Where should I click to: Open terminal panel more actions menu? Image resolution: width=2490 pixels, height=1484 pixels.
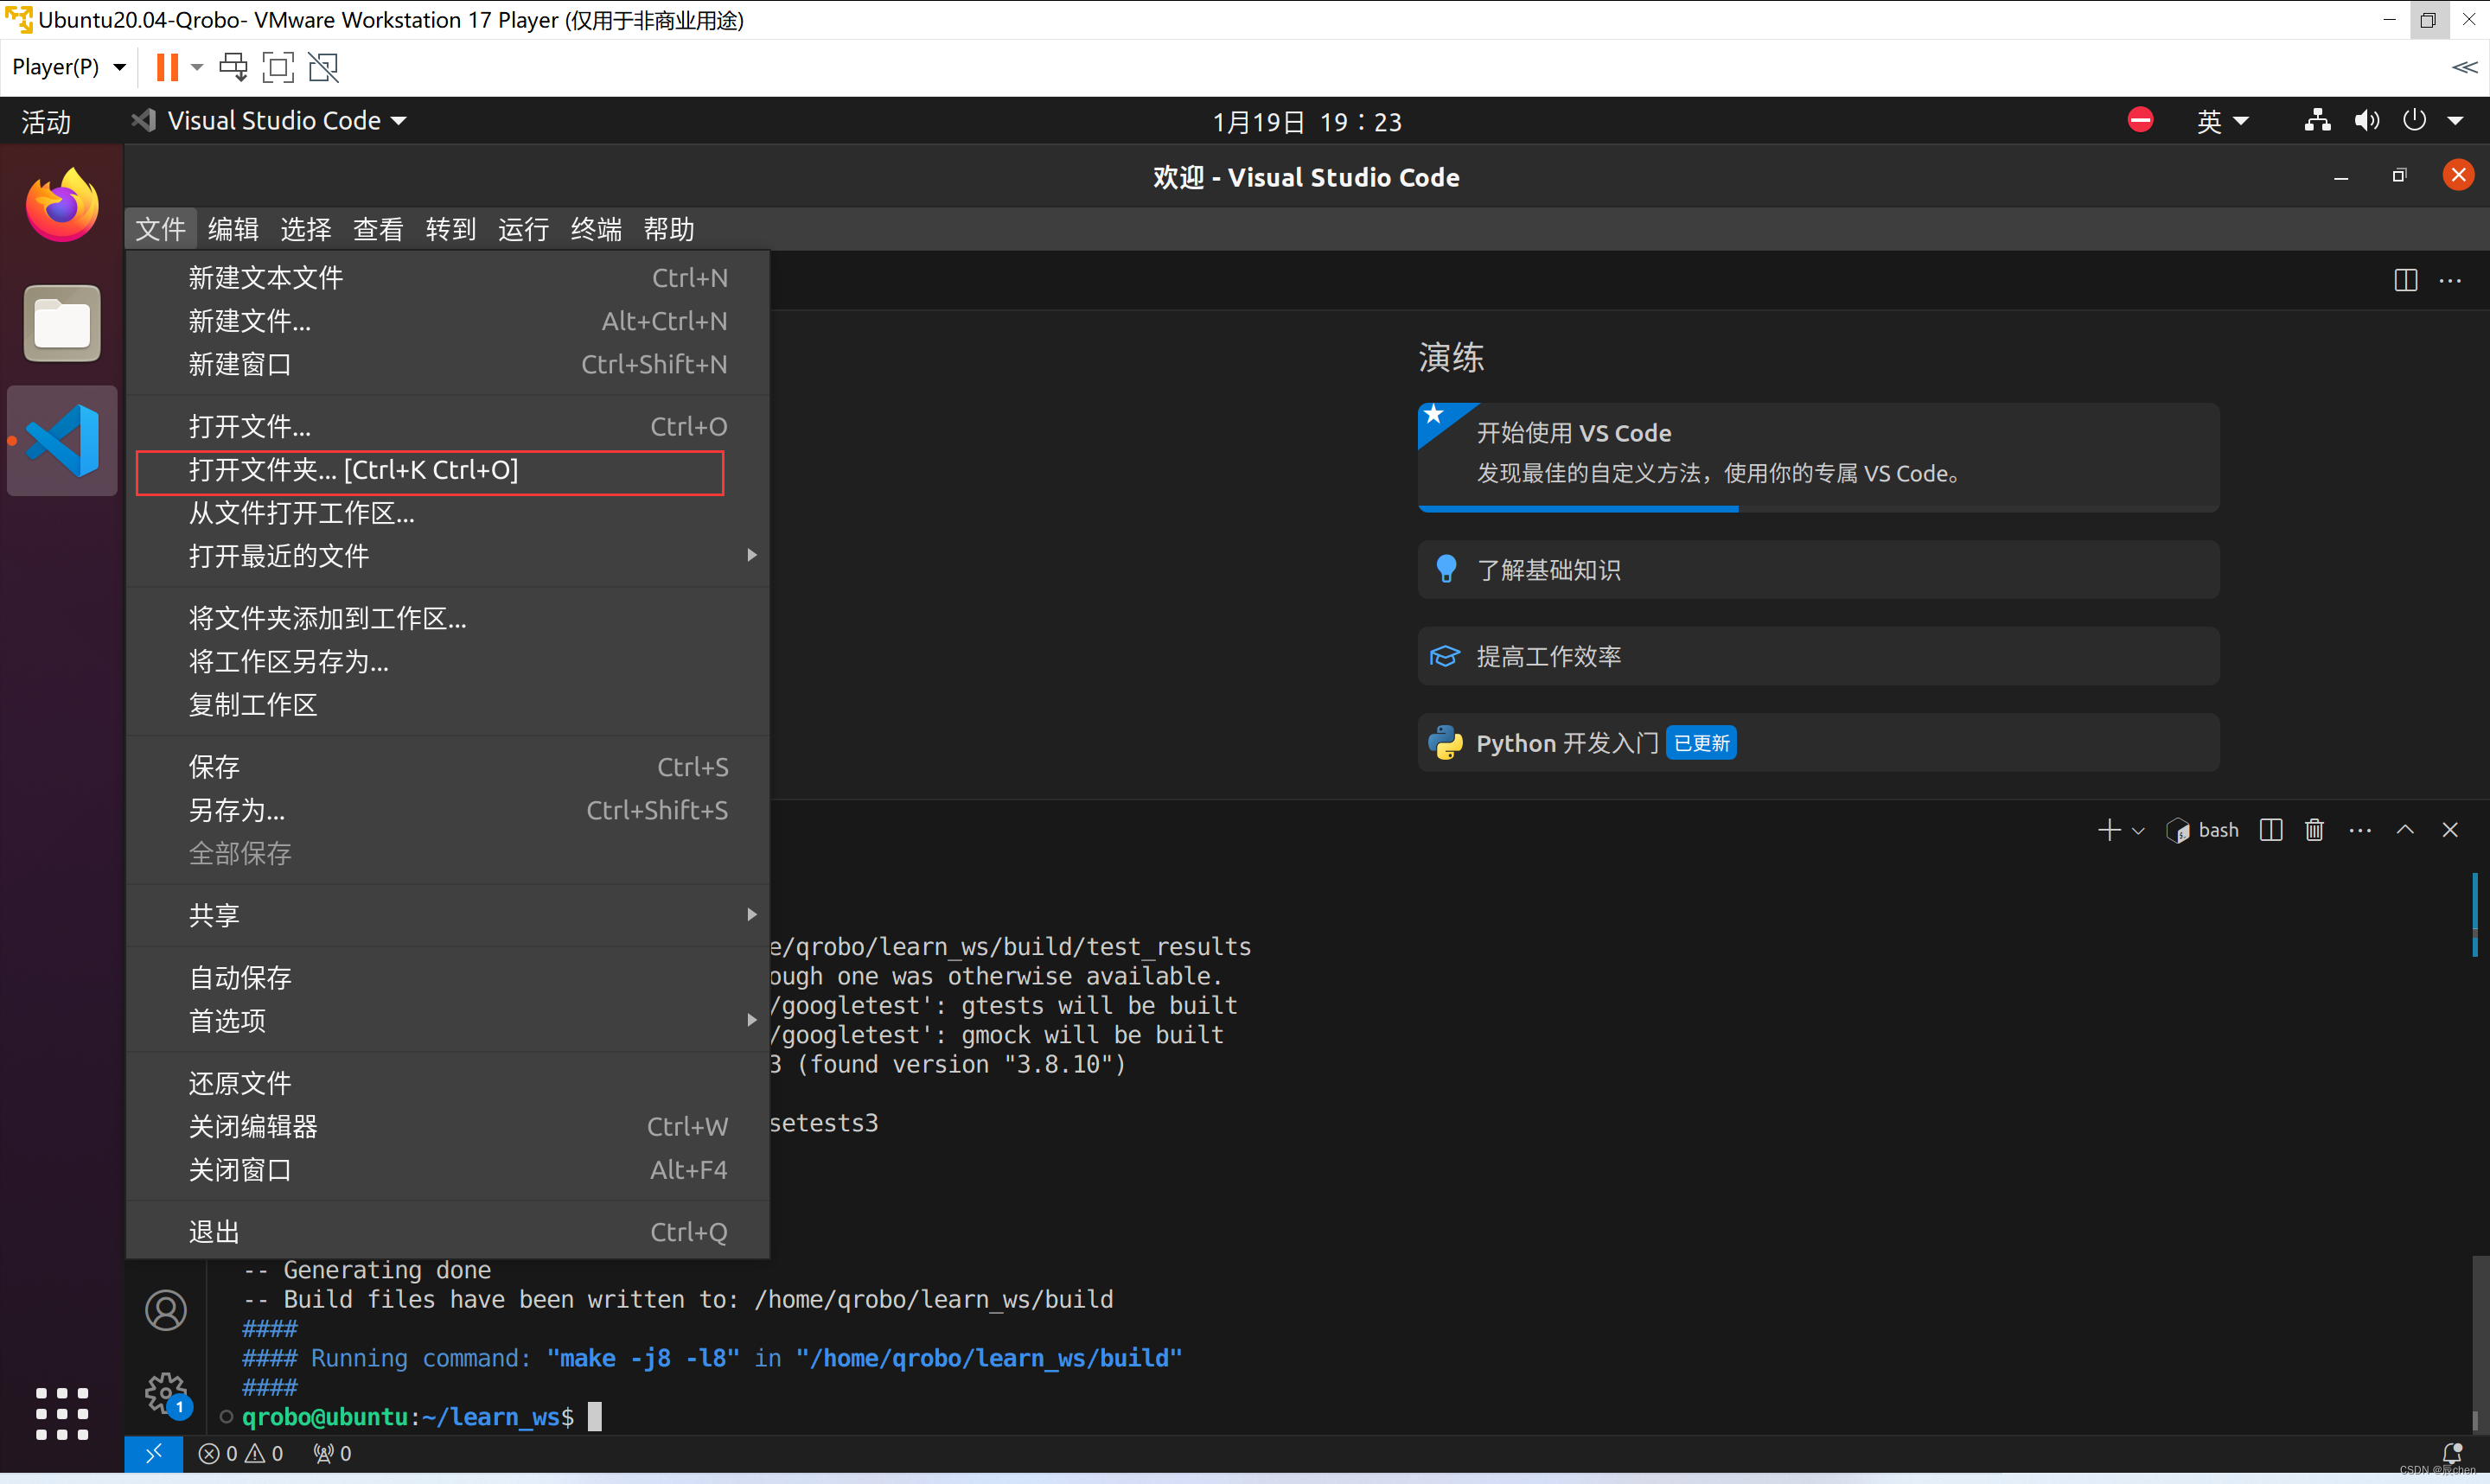[2360, 830]
